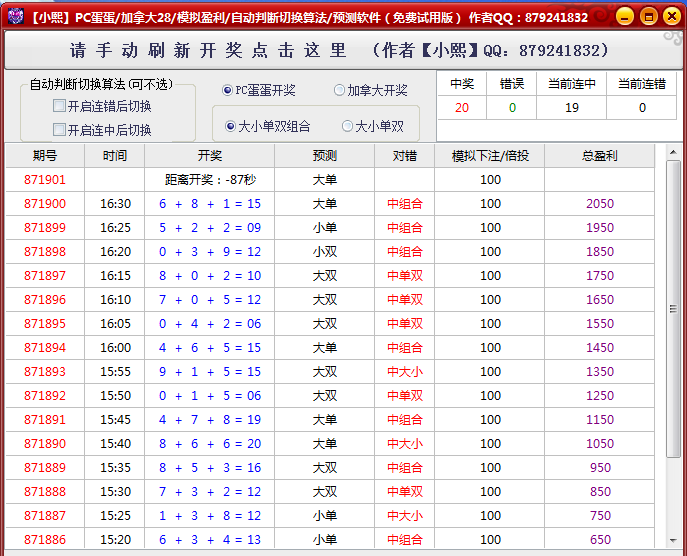This screenshot has height=556, width=687.
Task: Click the scrollbar down arrow in table
Action: click(x=674, y=541)
